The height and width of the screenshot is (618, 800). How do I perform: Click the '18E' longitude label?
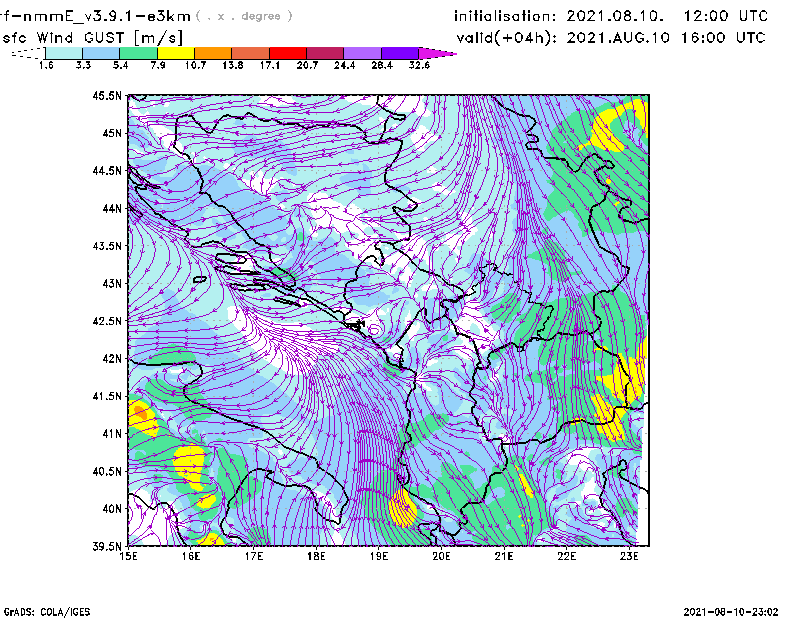(x=316, y=556)
